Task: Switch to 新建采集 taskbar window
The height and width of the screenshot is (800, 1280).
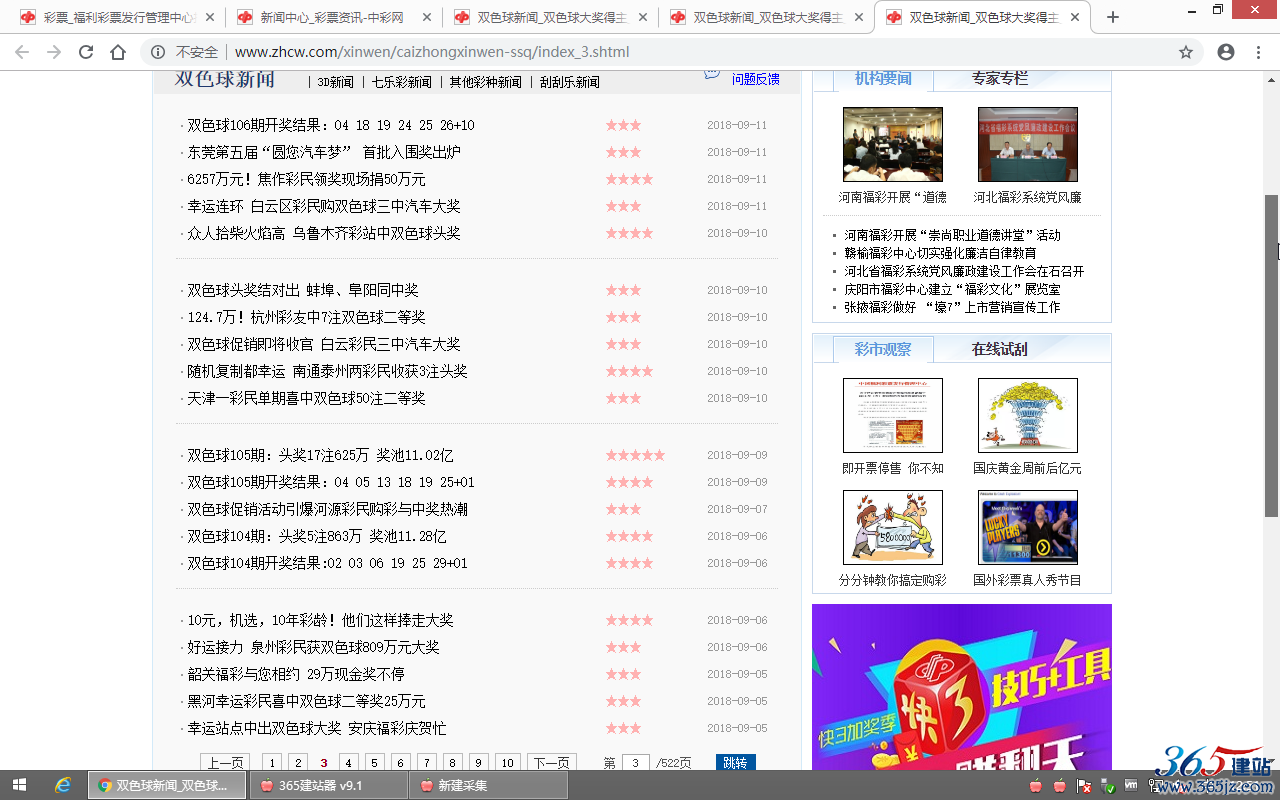Action: click(488, 785)
